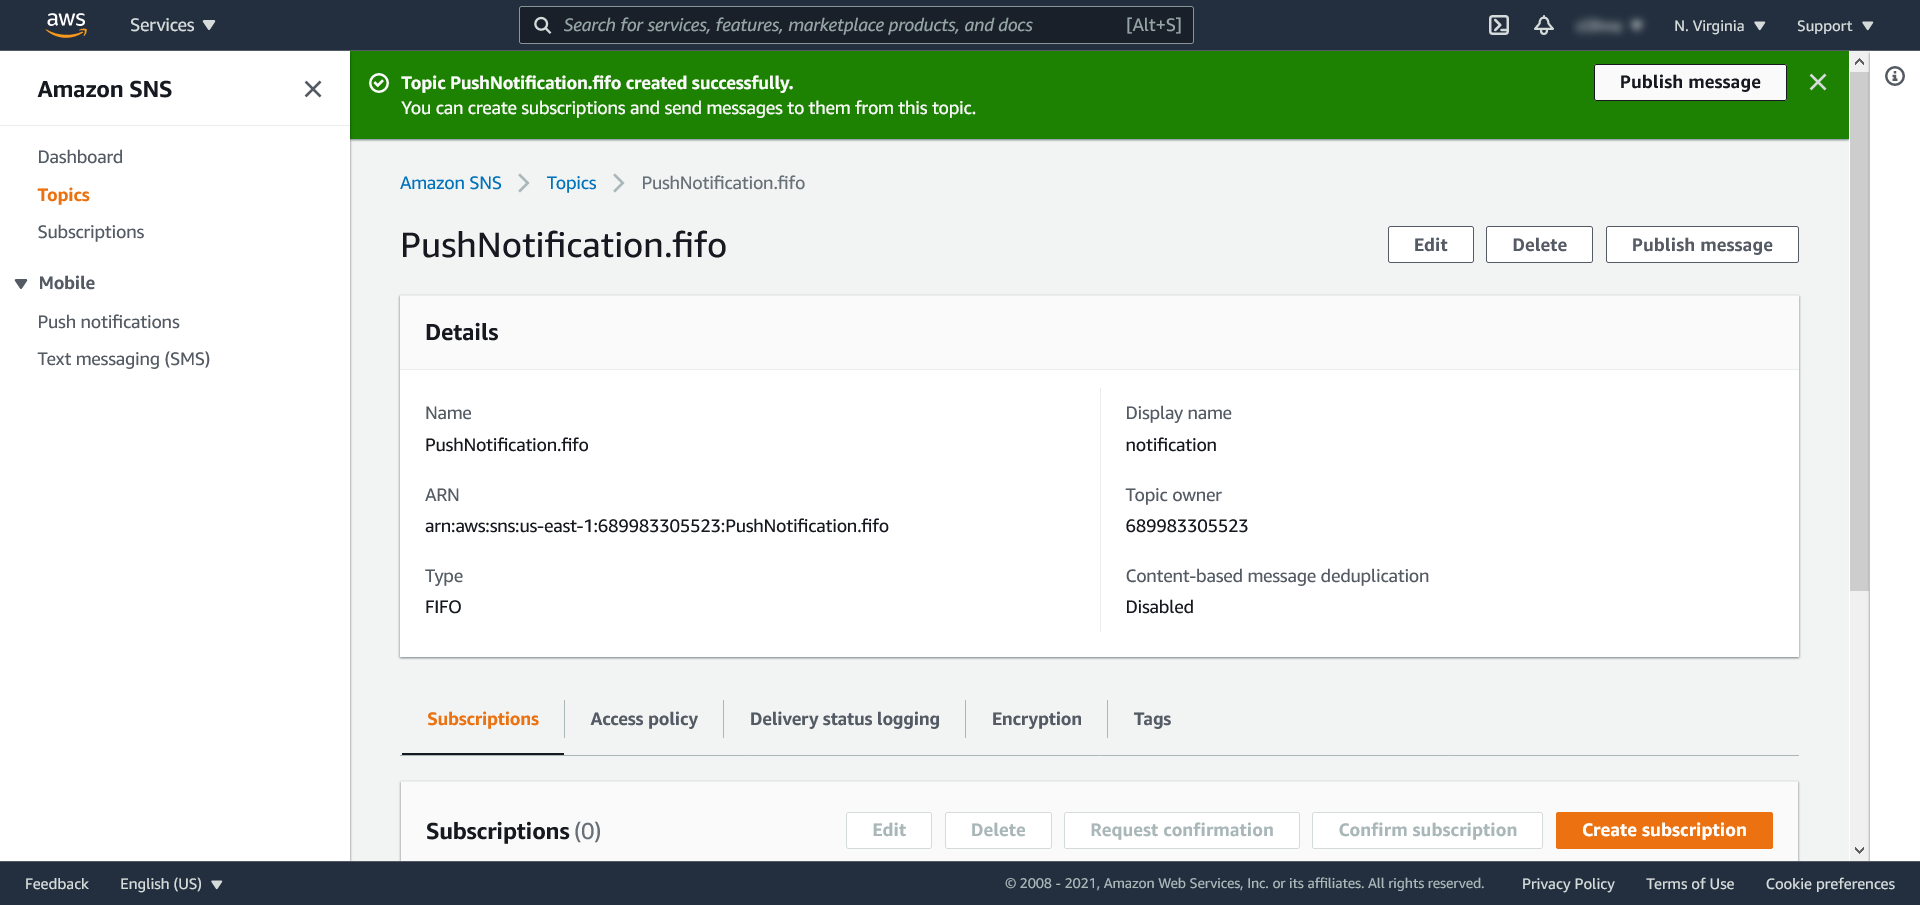Click the subscriptions Delete button

[998, 830]
